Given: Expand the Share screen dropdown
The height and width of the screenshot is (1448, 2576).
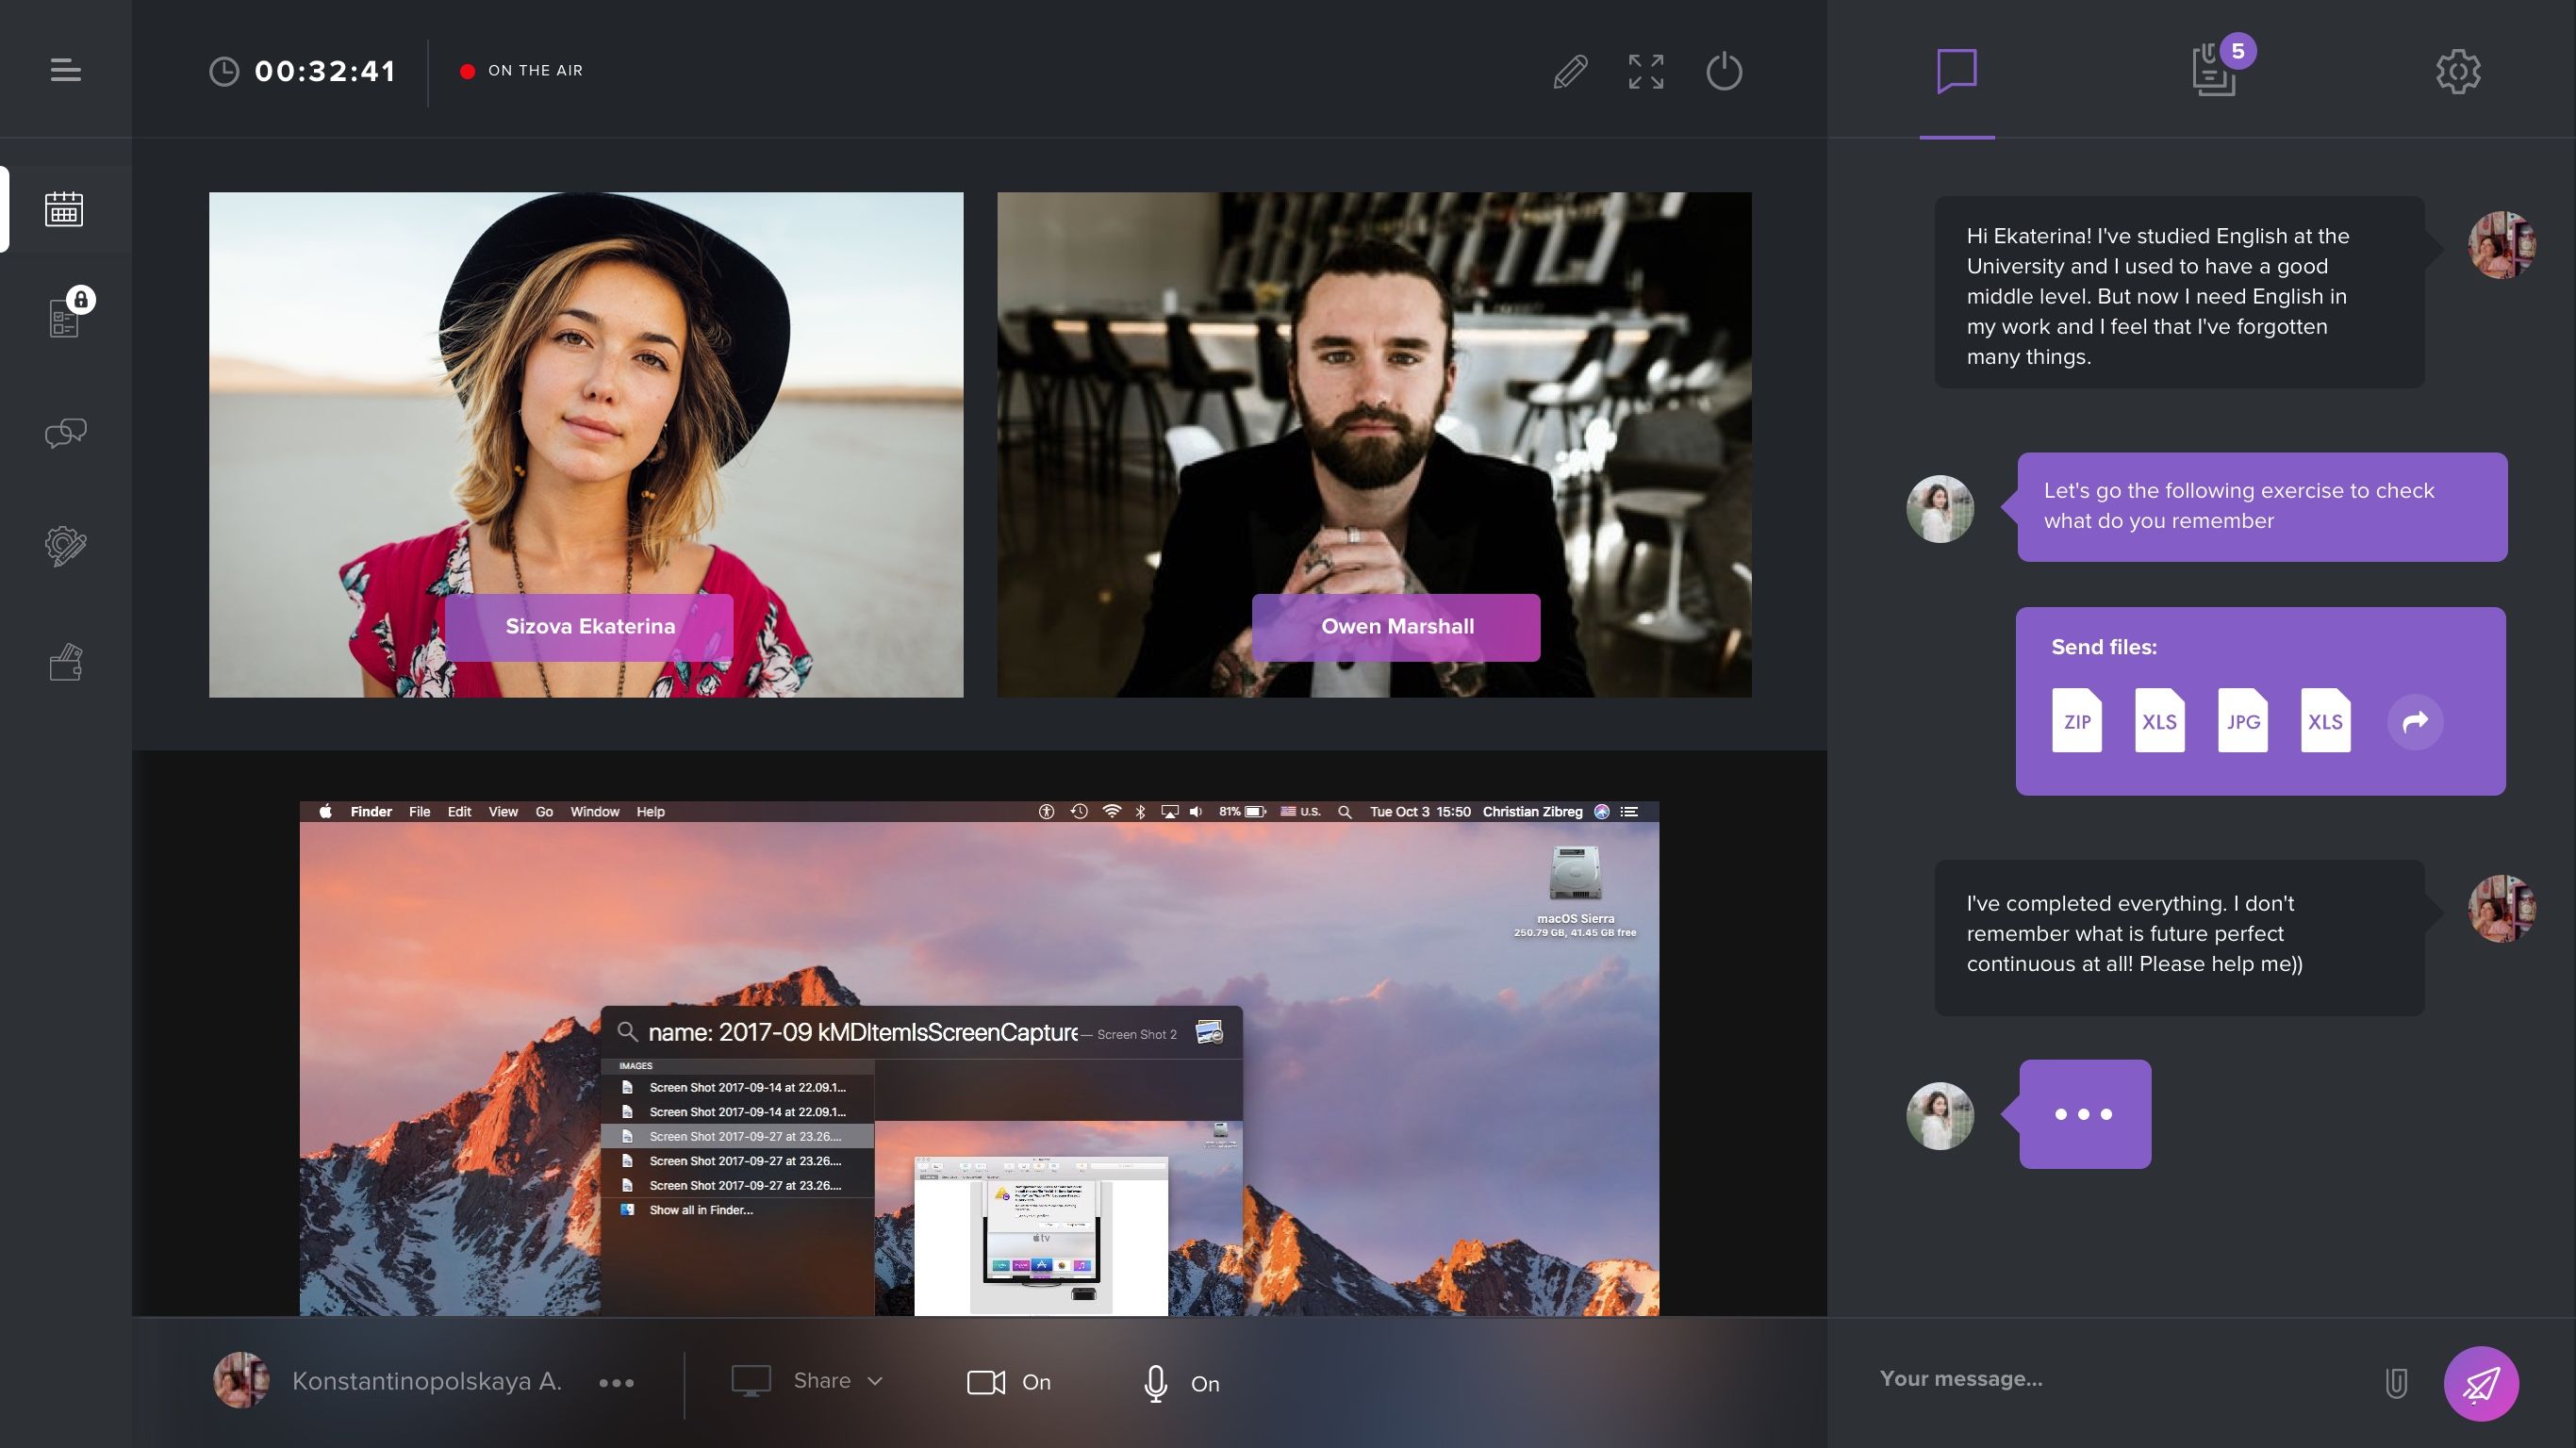Looking at the screenshot, I should click(808, 1381).
